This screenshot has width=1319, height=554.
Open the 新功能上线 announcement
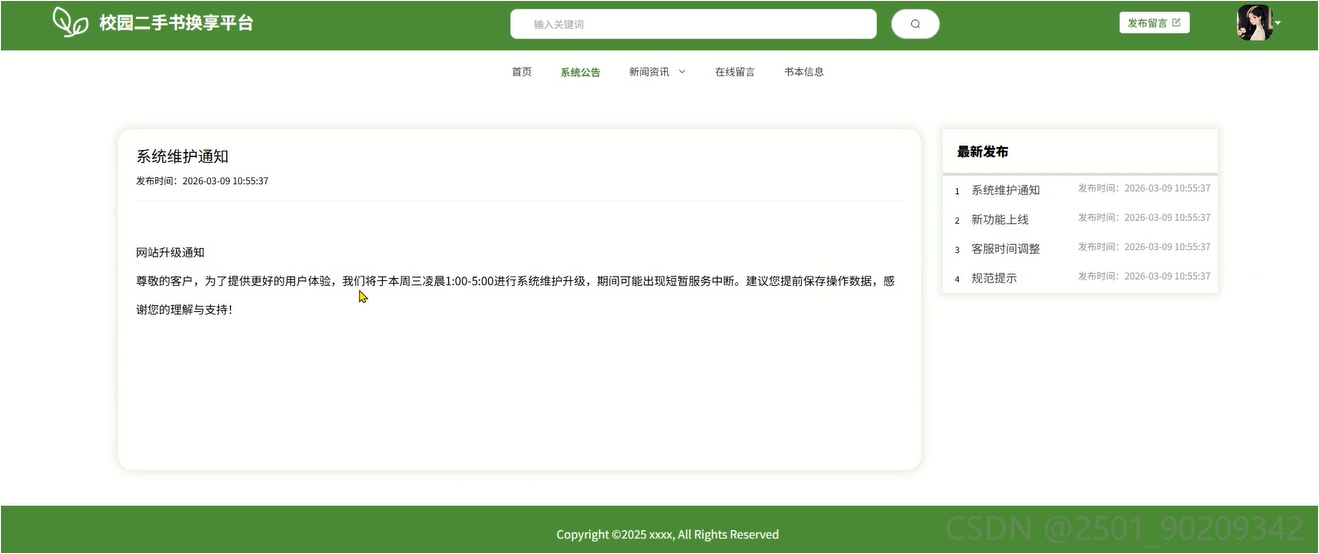(1000, 219)
